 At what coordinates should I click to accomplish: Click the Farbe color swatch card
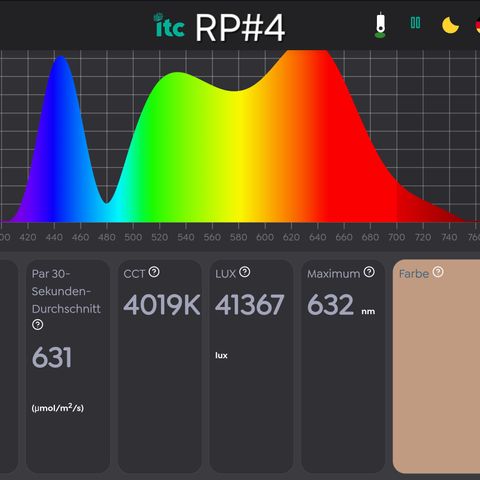click(x=436, y=366)
